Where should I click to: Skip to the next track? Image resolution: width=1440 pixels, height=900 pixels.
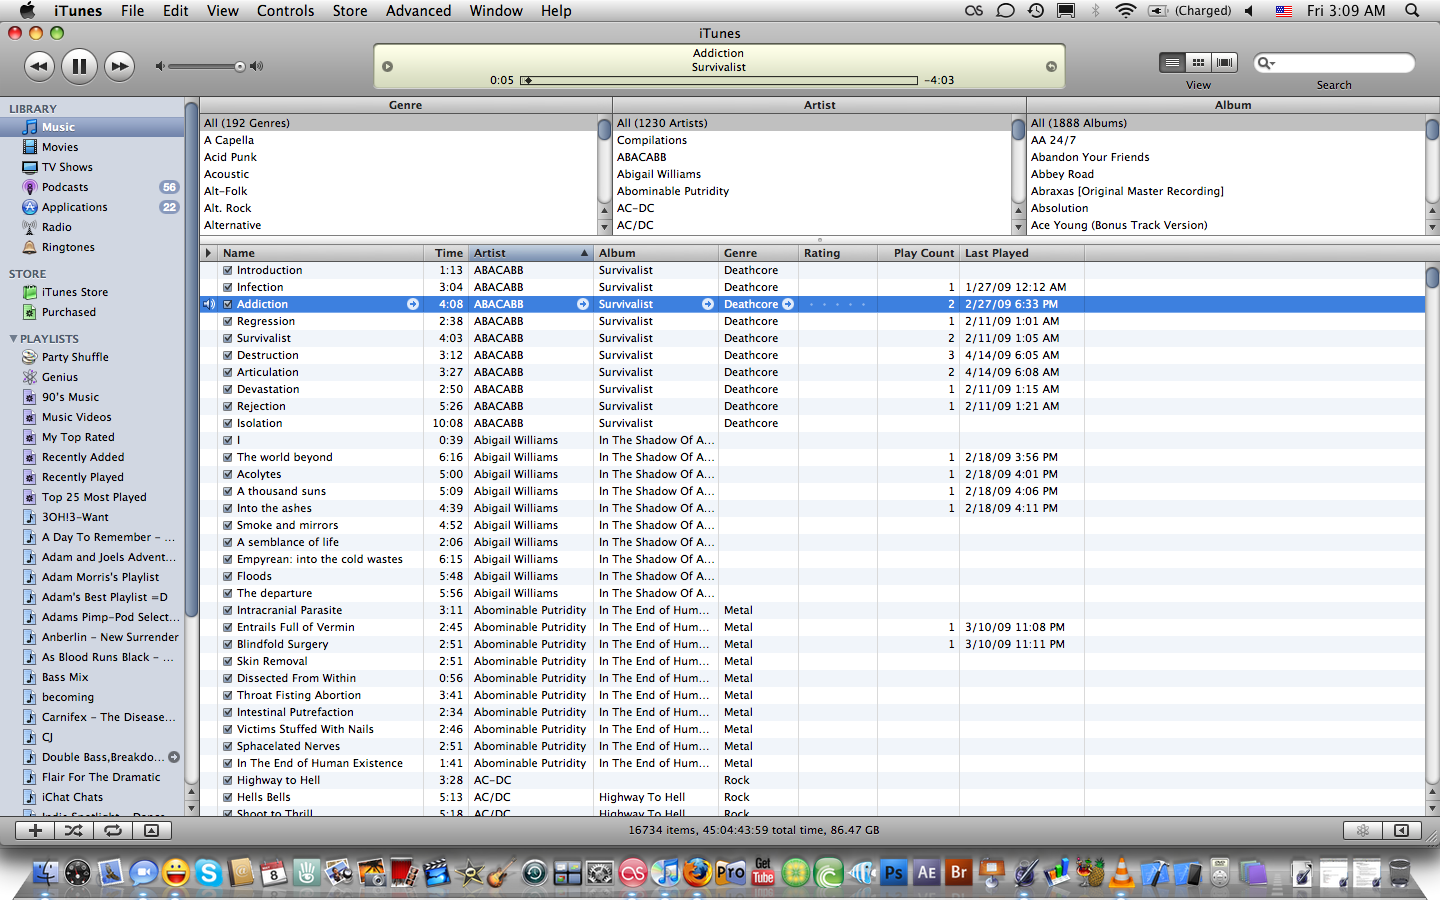(x=119, y=67)
